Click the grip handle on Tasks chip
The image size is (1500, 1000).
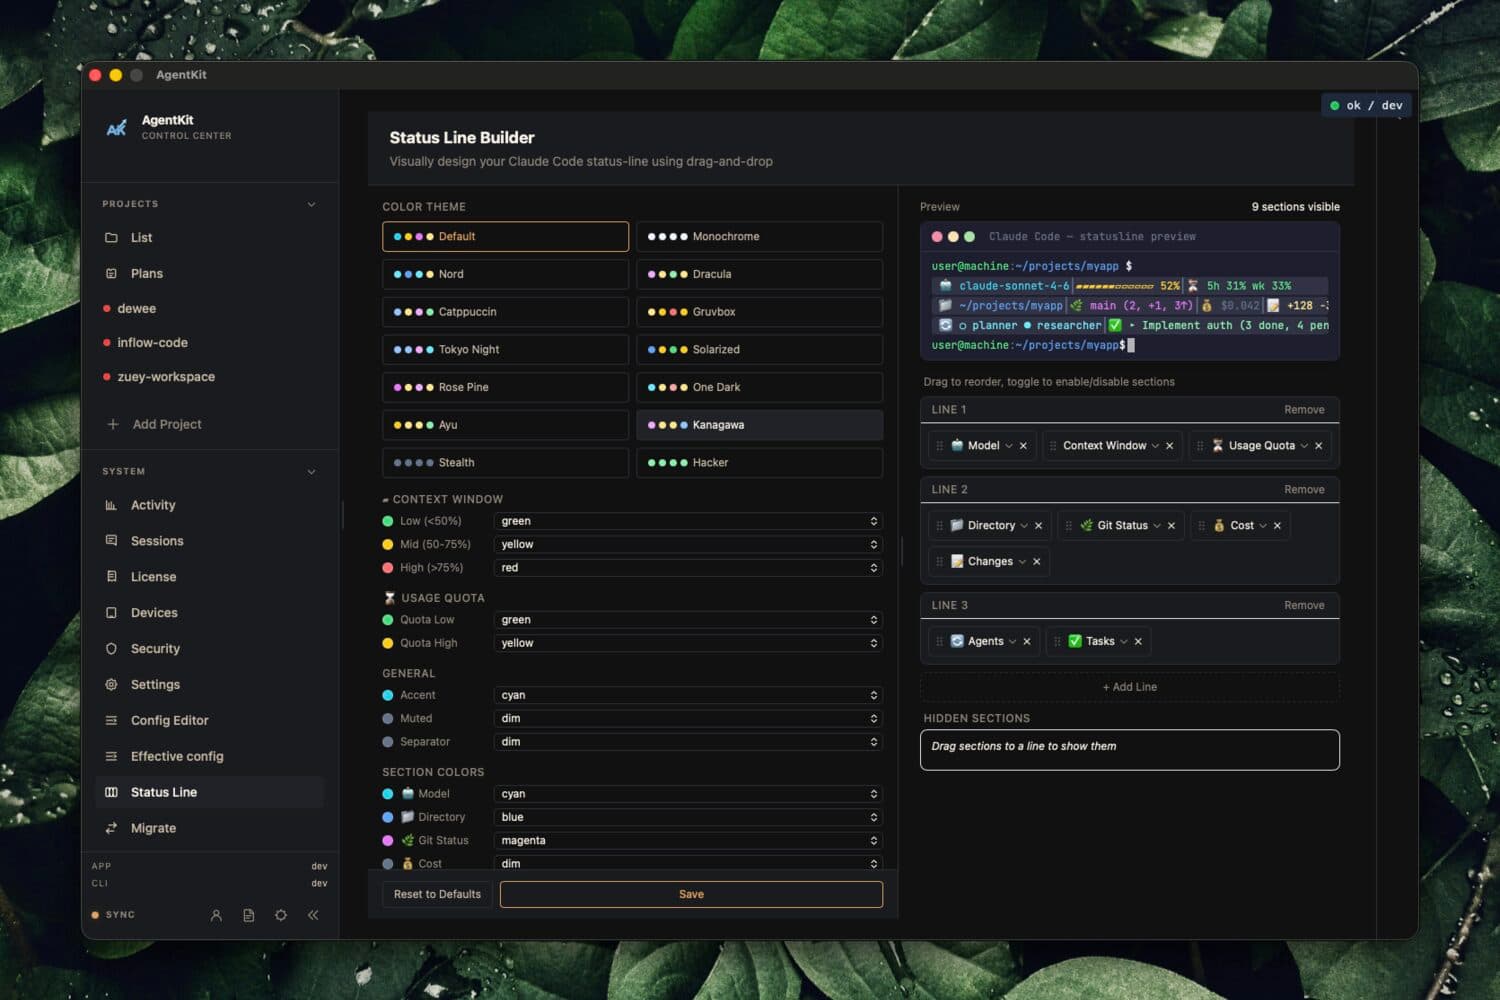1057,642
